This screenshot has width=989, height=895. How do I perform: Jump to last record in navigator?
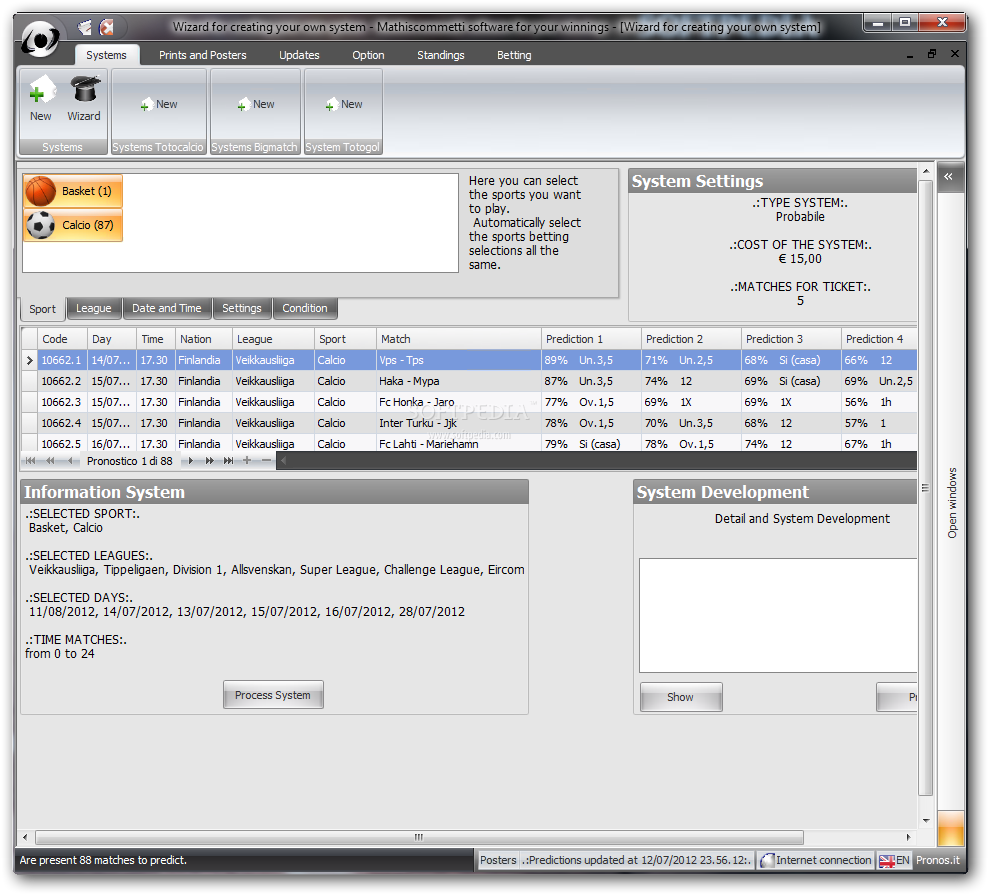[x=228, y=461]
